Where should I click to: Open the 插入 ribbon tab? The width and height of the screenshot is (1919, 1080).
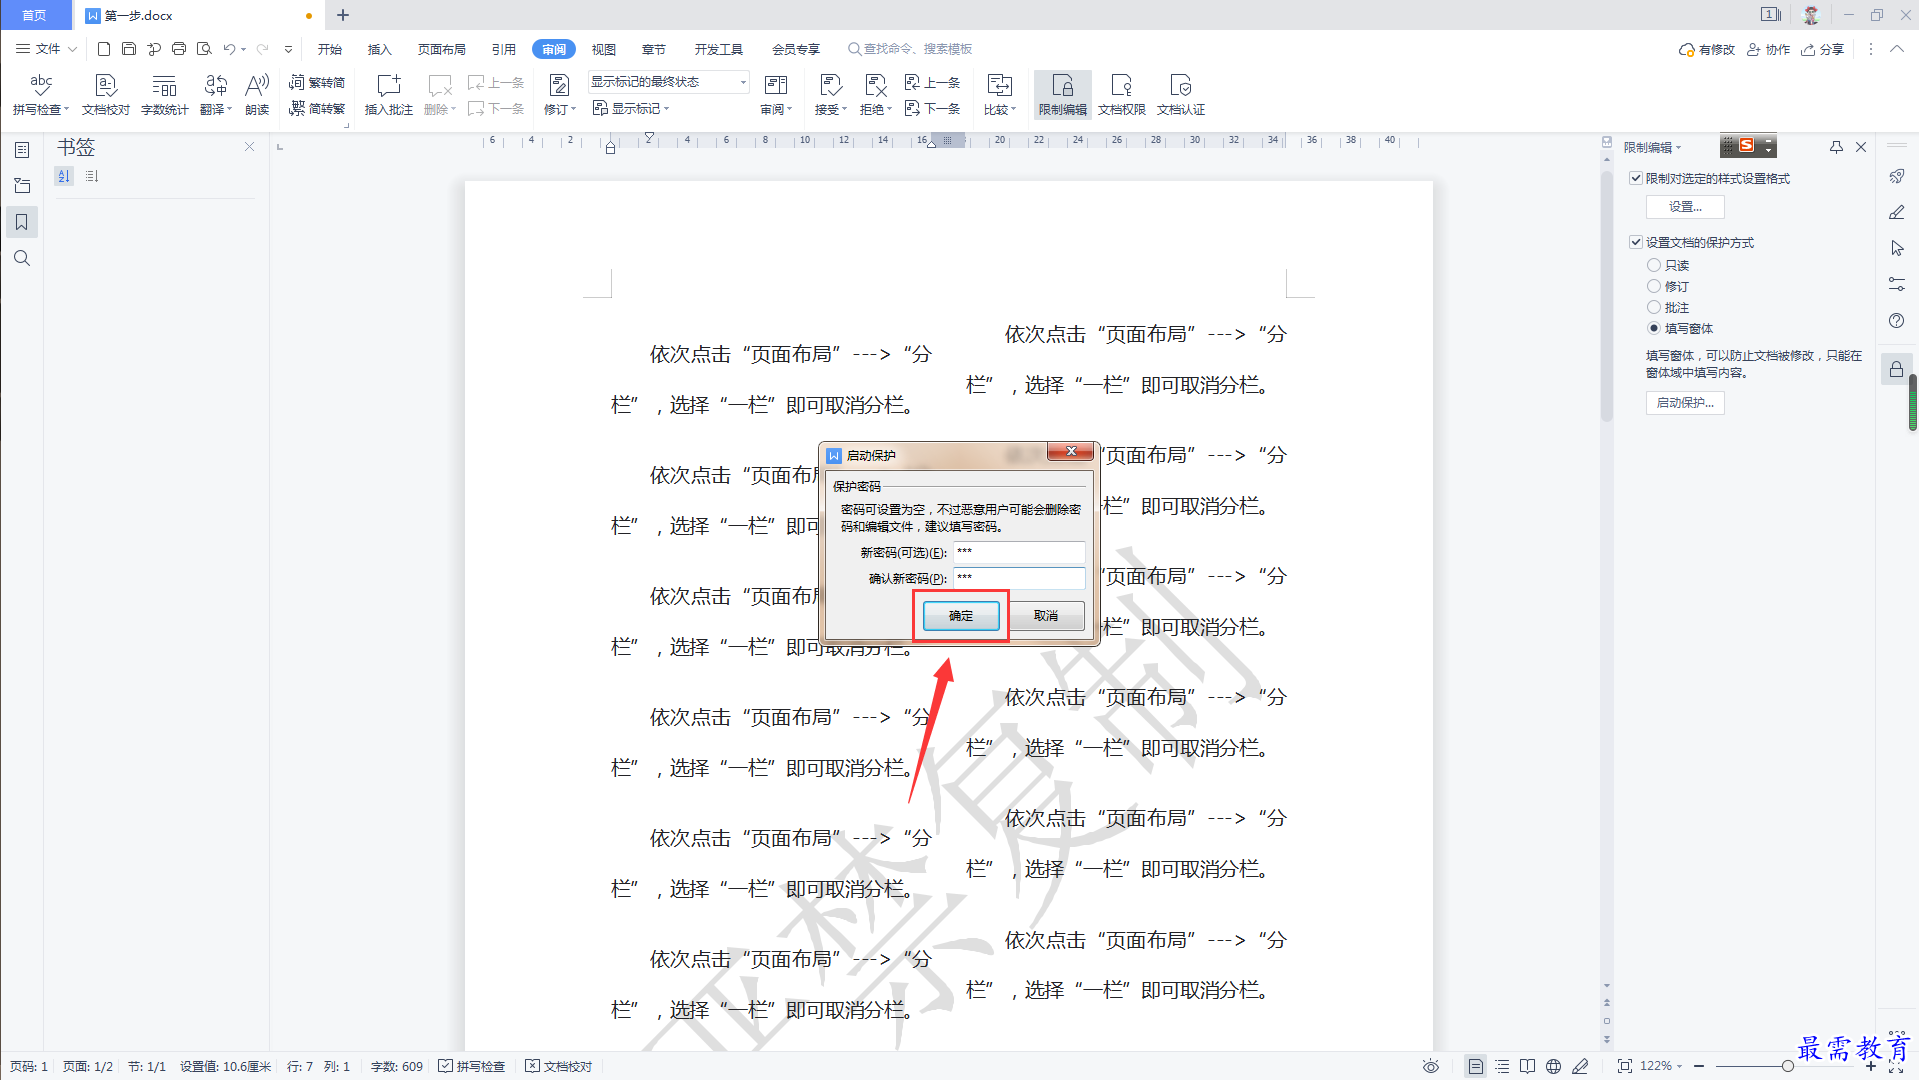point(380,49)
